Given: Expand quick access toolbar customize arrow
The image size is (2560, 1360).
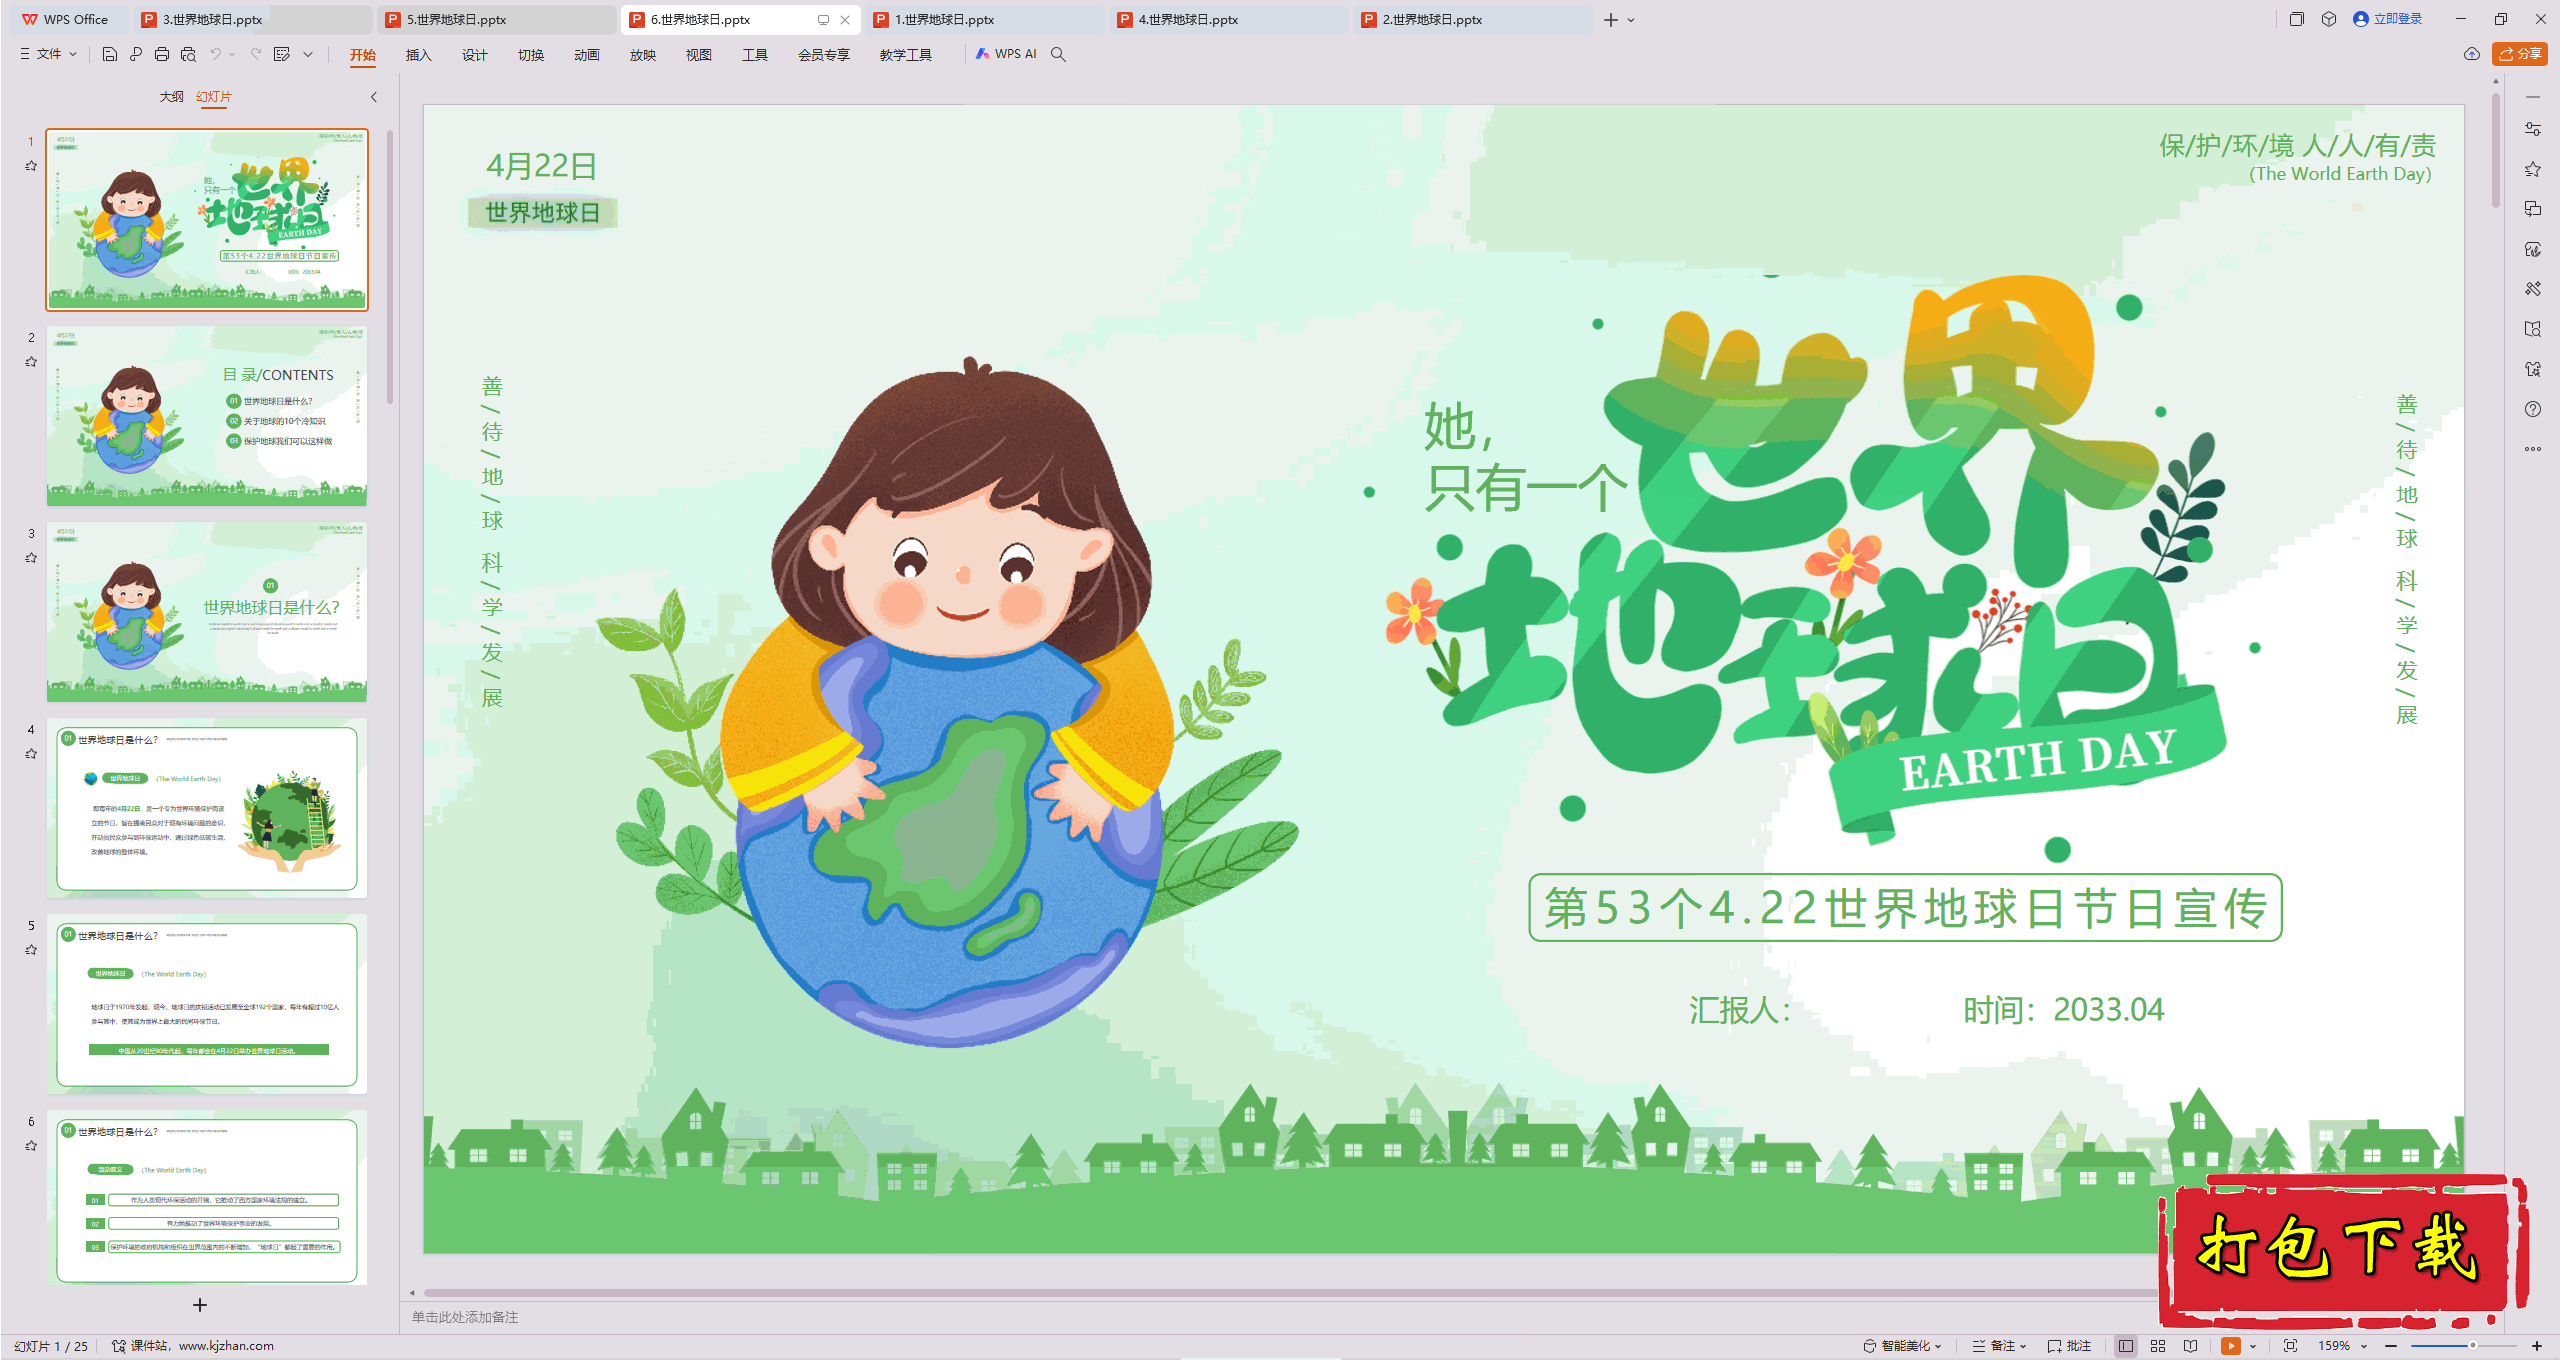Looking at the screenshot, I should pyautogui.click(x=308, y=54).
